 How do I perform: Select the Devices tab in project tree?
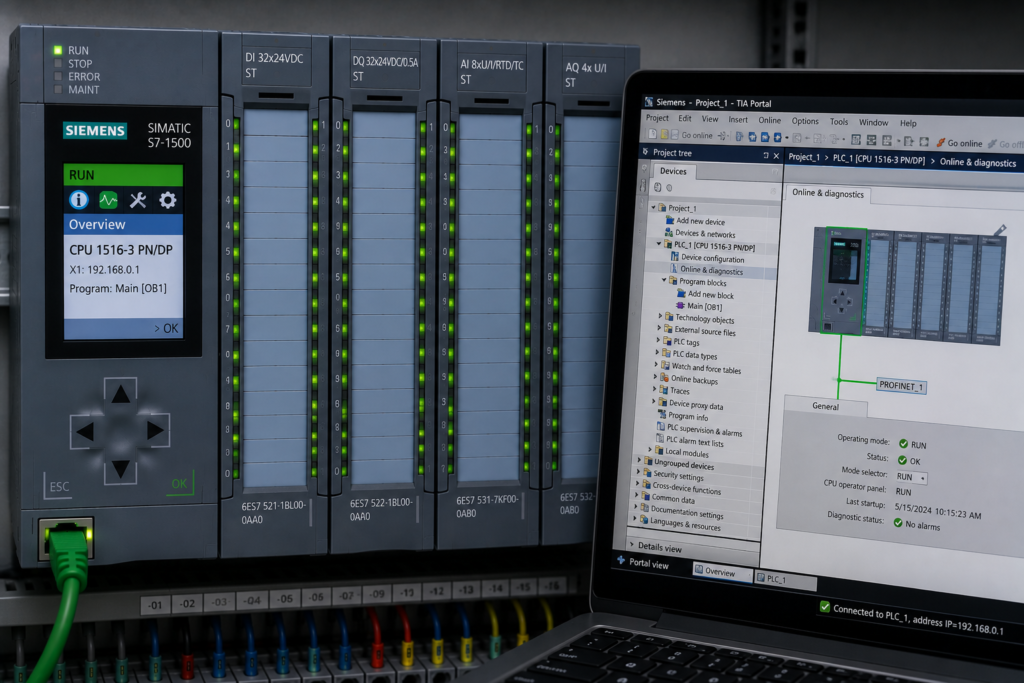tap(673, 171)
